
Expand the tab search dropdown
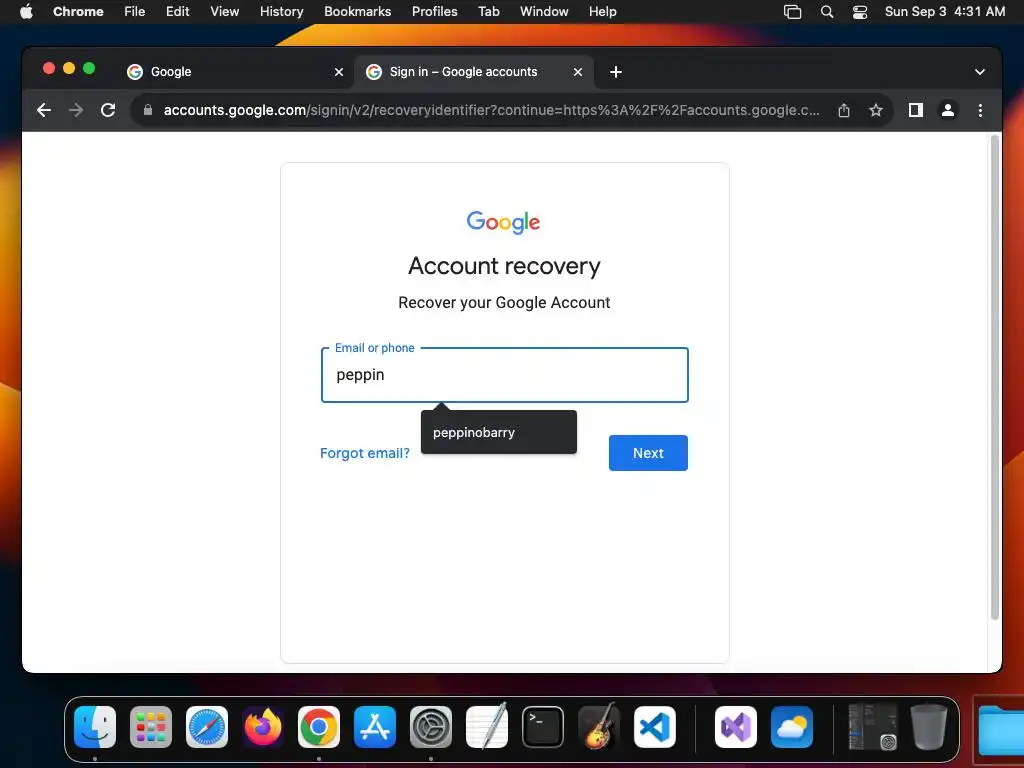pyautogui.click(x=980, y=72)
